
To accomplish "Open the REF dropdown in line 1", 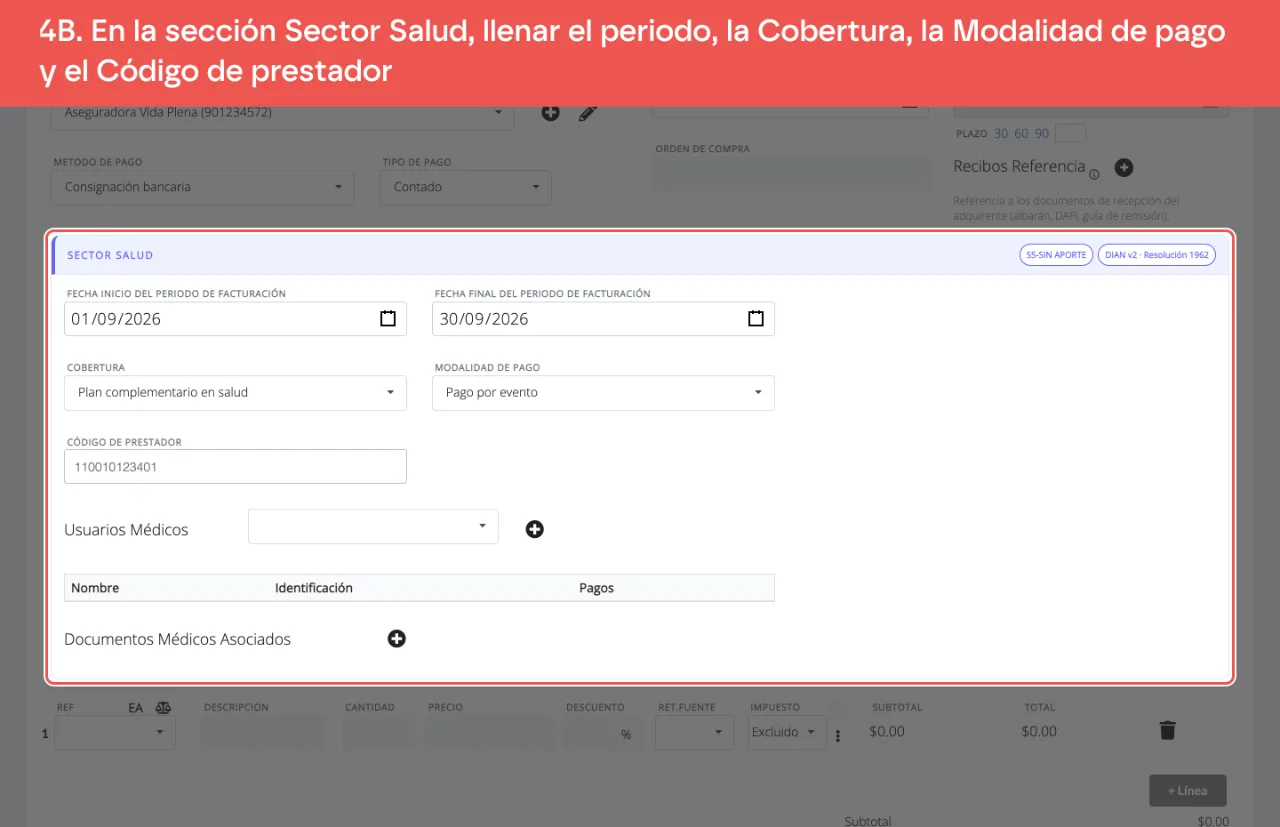I will [115, 732].
